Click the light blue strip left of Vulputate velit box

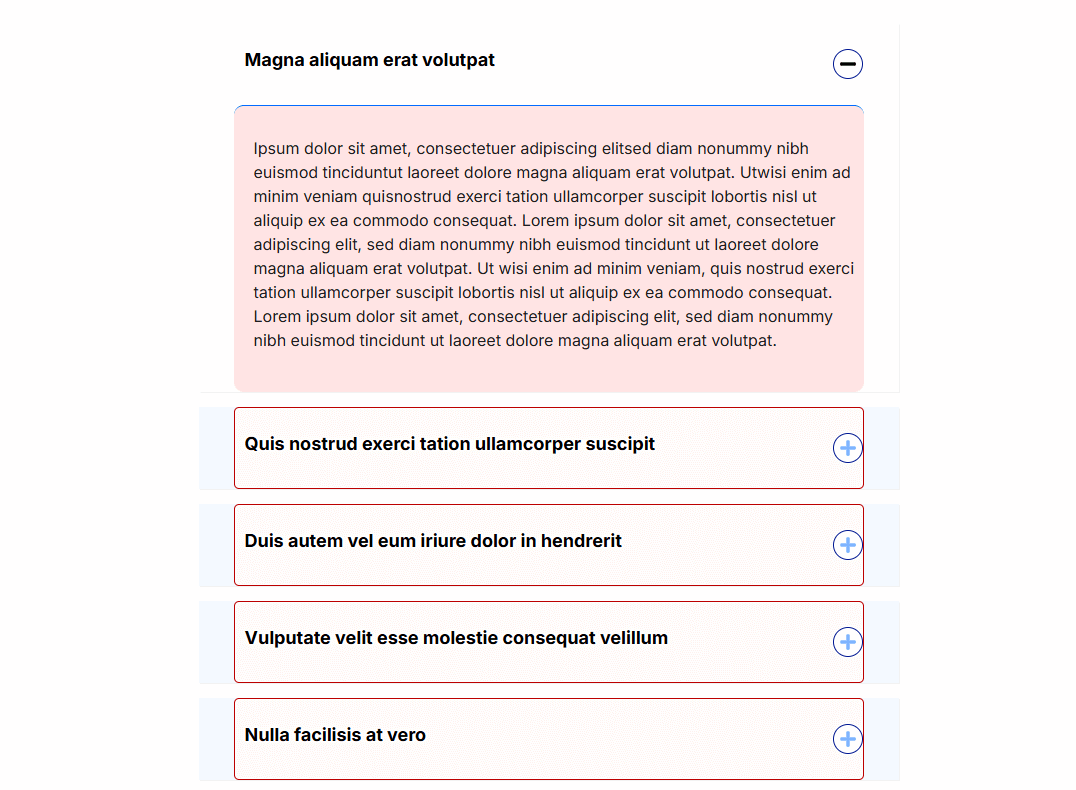(216, 642)
